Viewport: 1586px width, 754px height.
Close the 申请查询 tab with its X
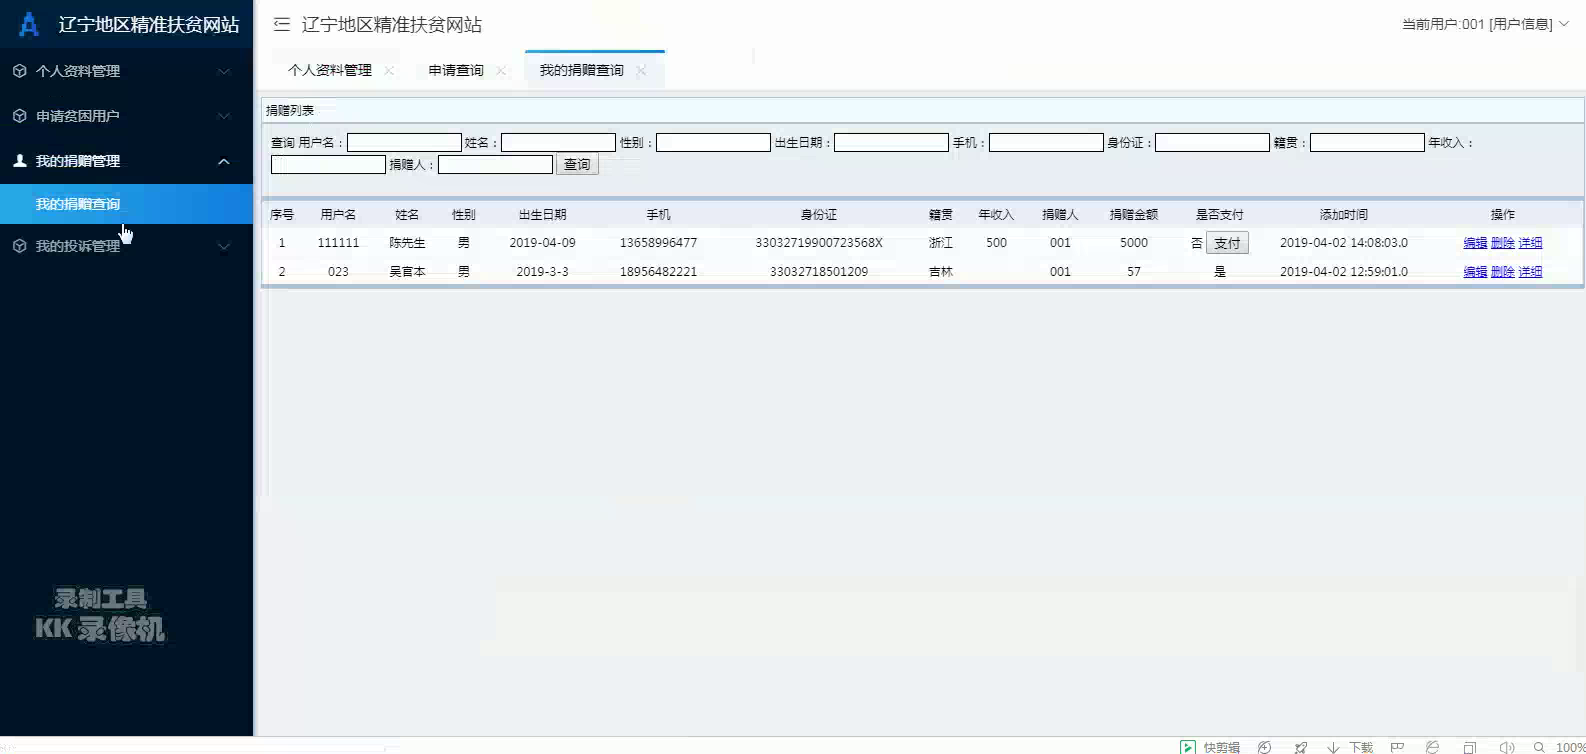click(x=501, y=70)
